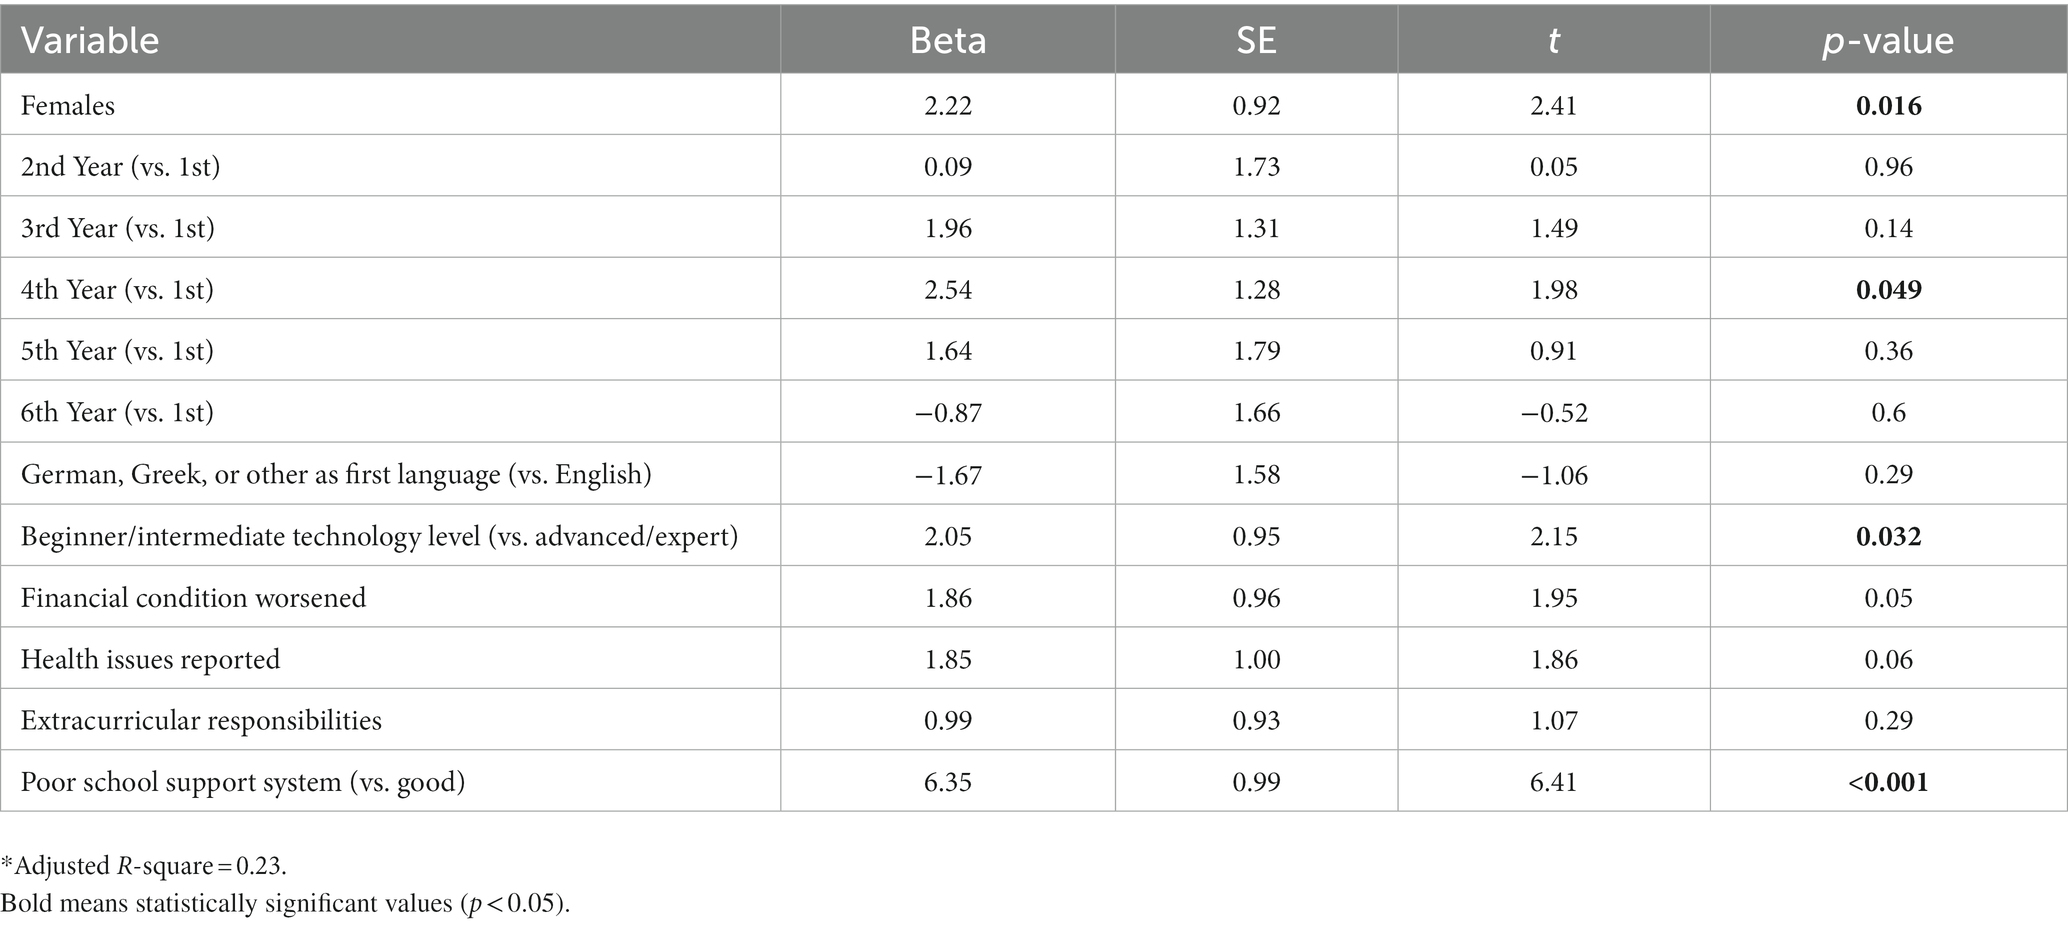Select the bold 0.049 p-value
2068x928 pixels.
1889,290
